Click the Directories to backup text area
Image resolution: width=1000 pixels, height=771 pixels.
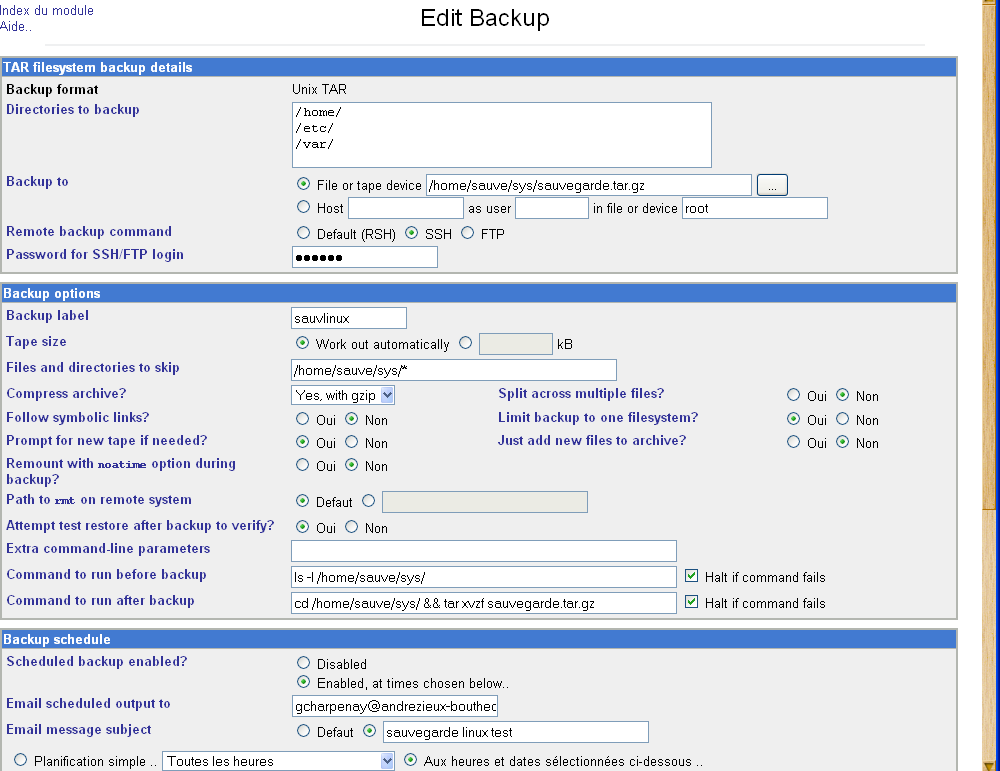(x=501, y=135)
